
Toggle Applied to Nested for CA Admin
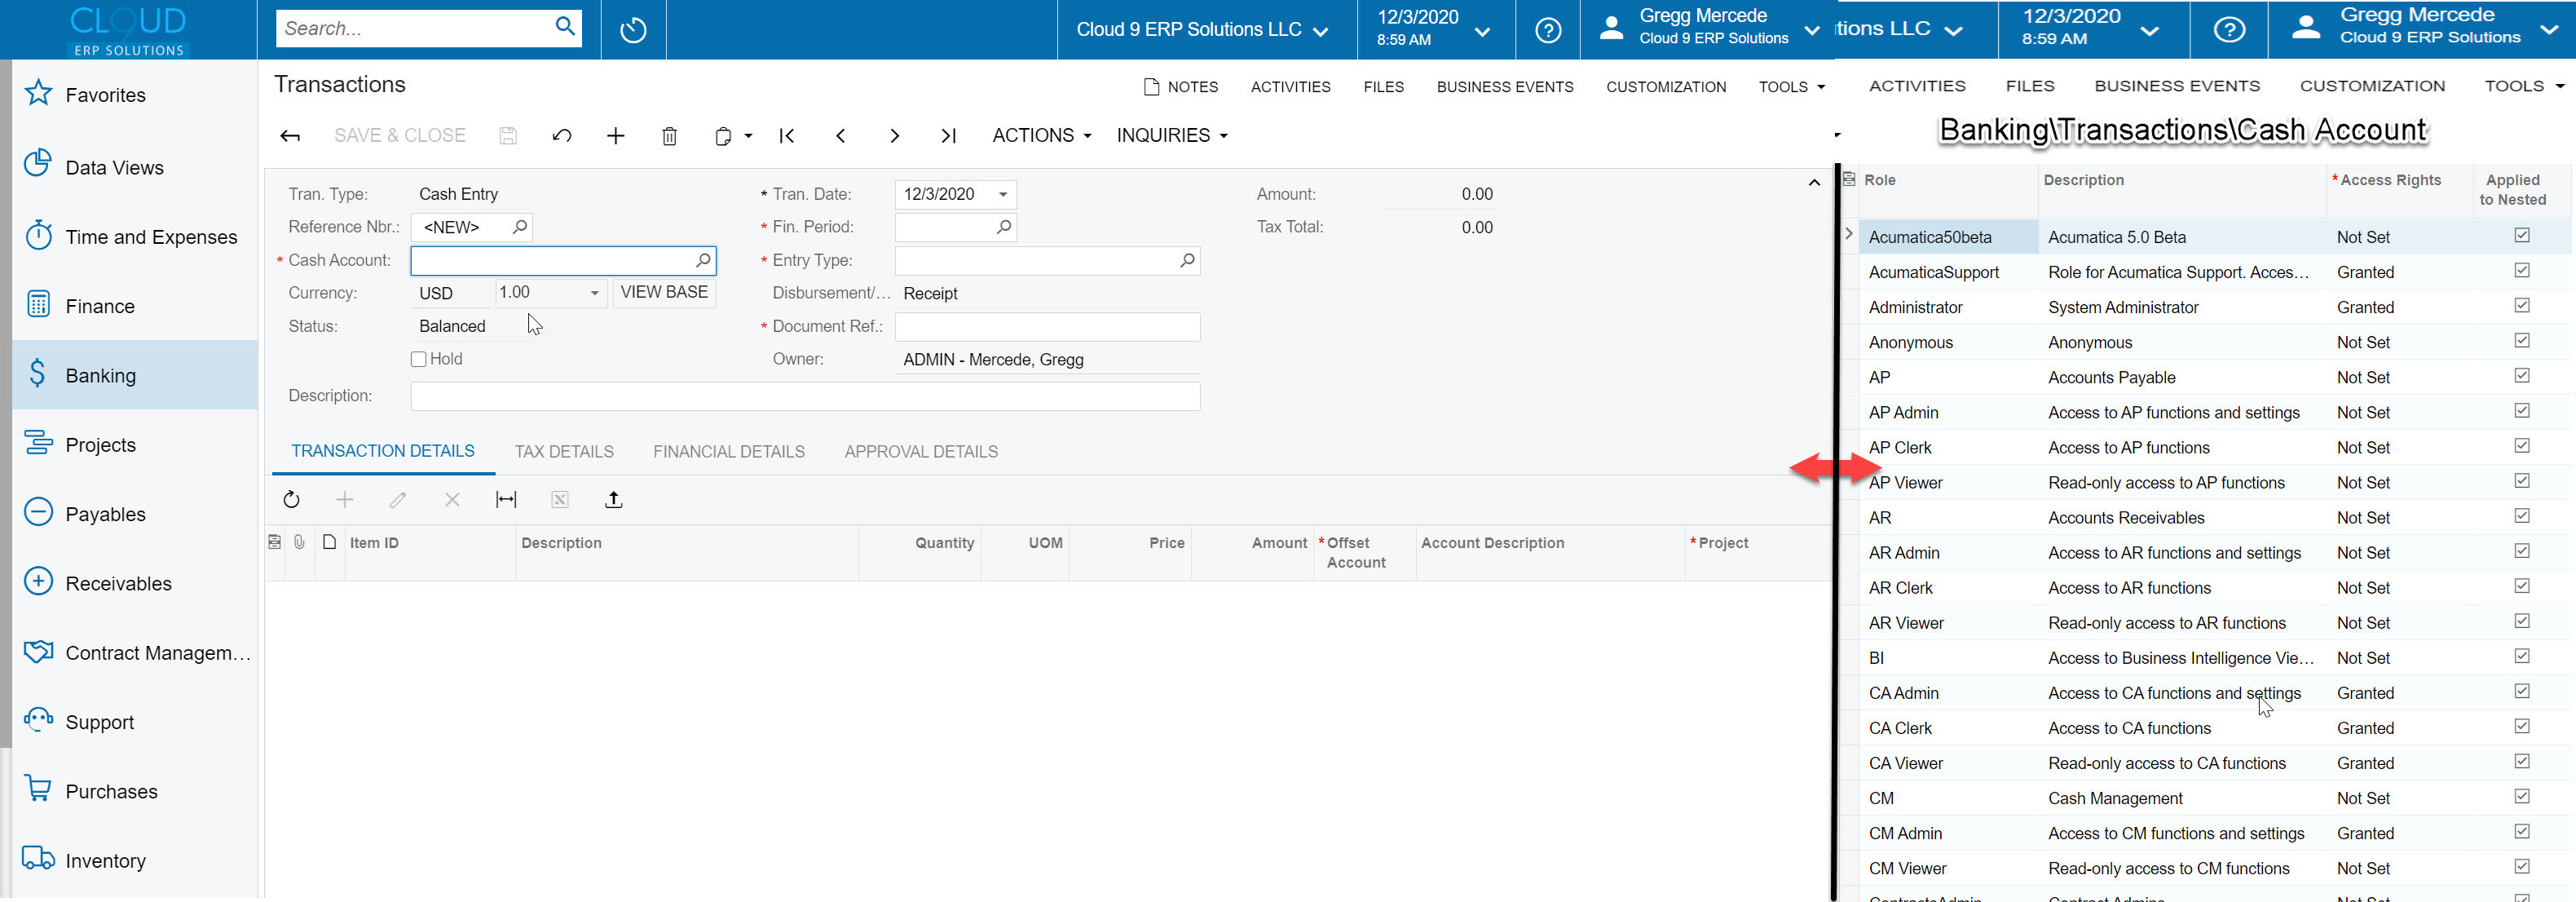2522,692
